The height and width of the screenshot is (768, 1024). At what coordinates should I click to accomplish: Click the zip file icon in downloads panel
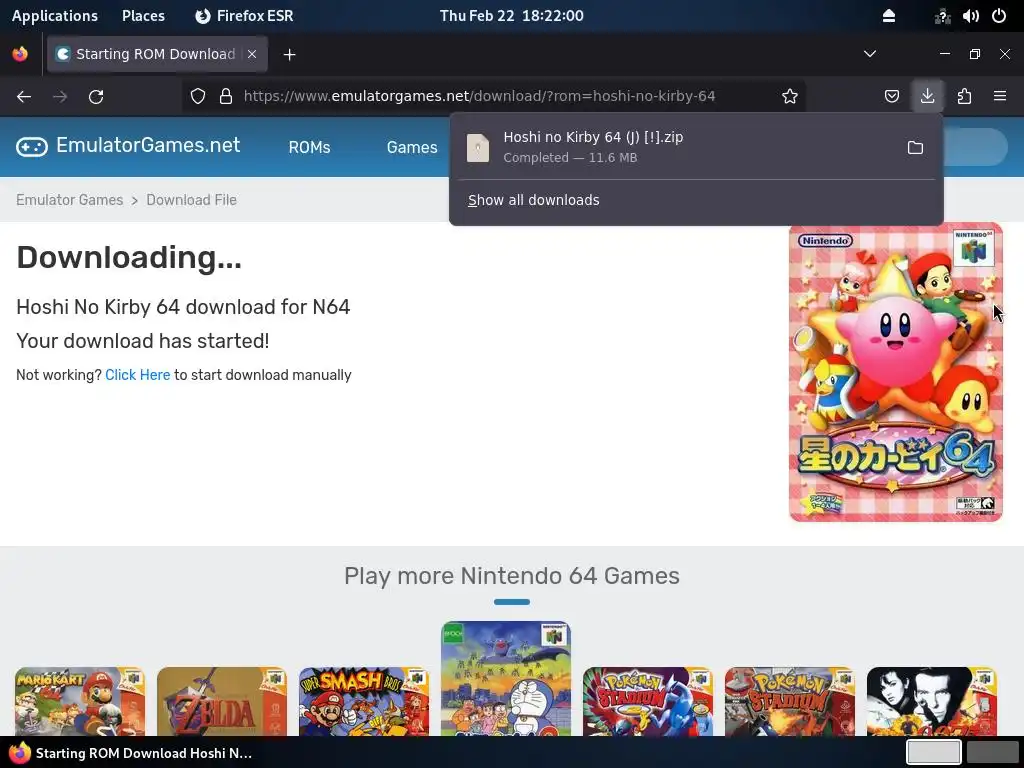pyautogui.click(x=477, y=148)
